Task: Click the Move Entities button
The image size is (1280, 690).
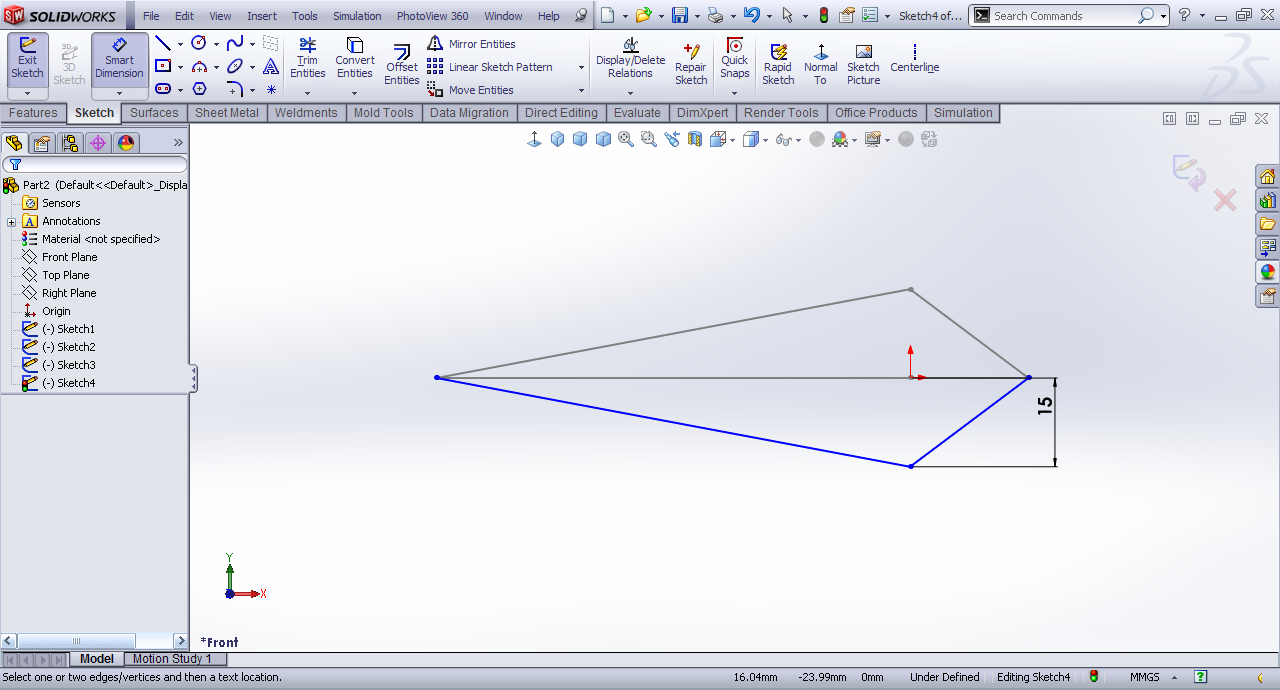Action: (x=472, y=90)
